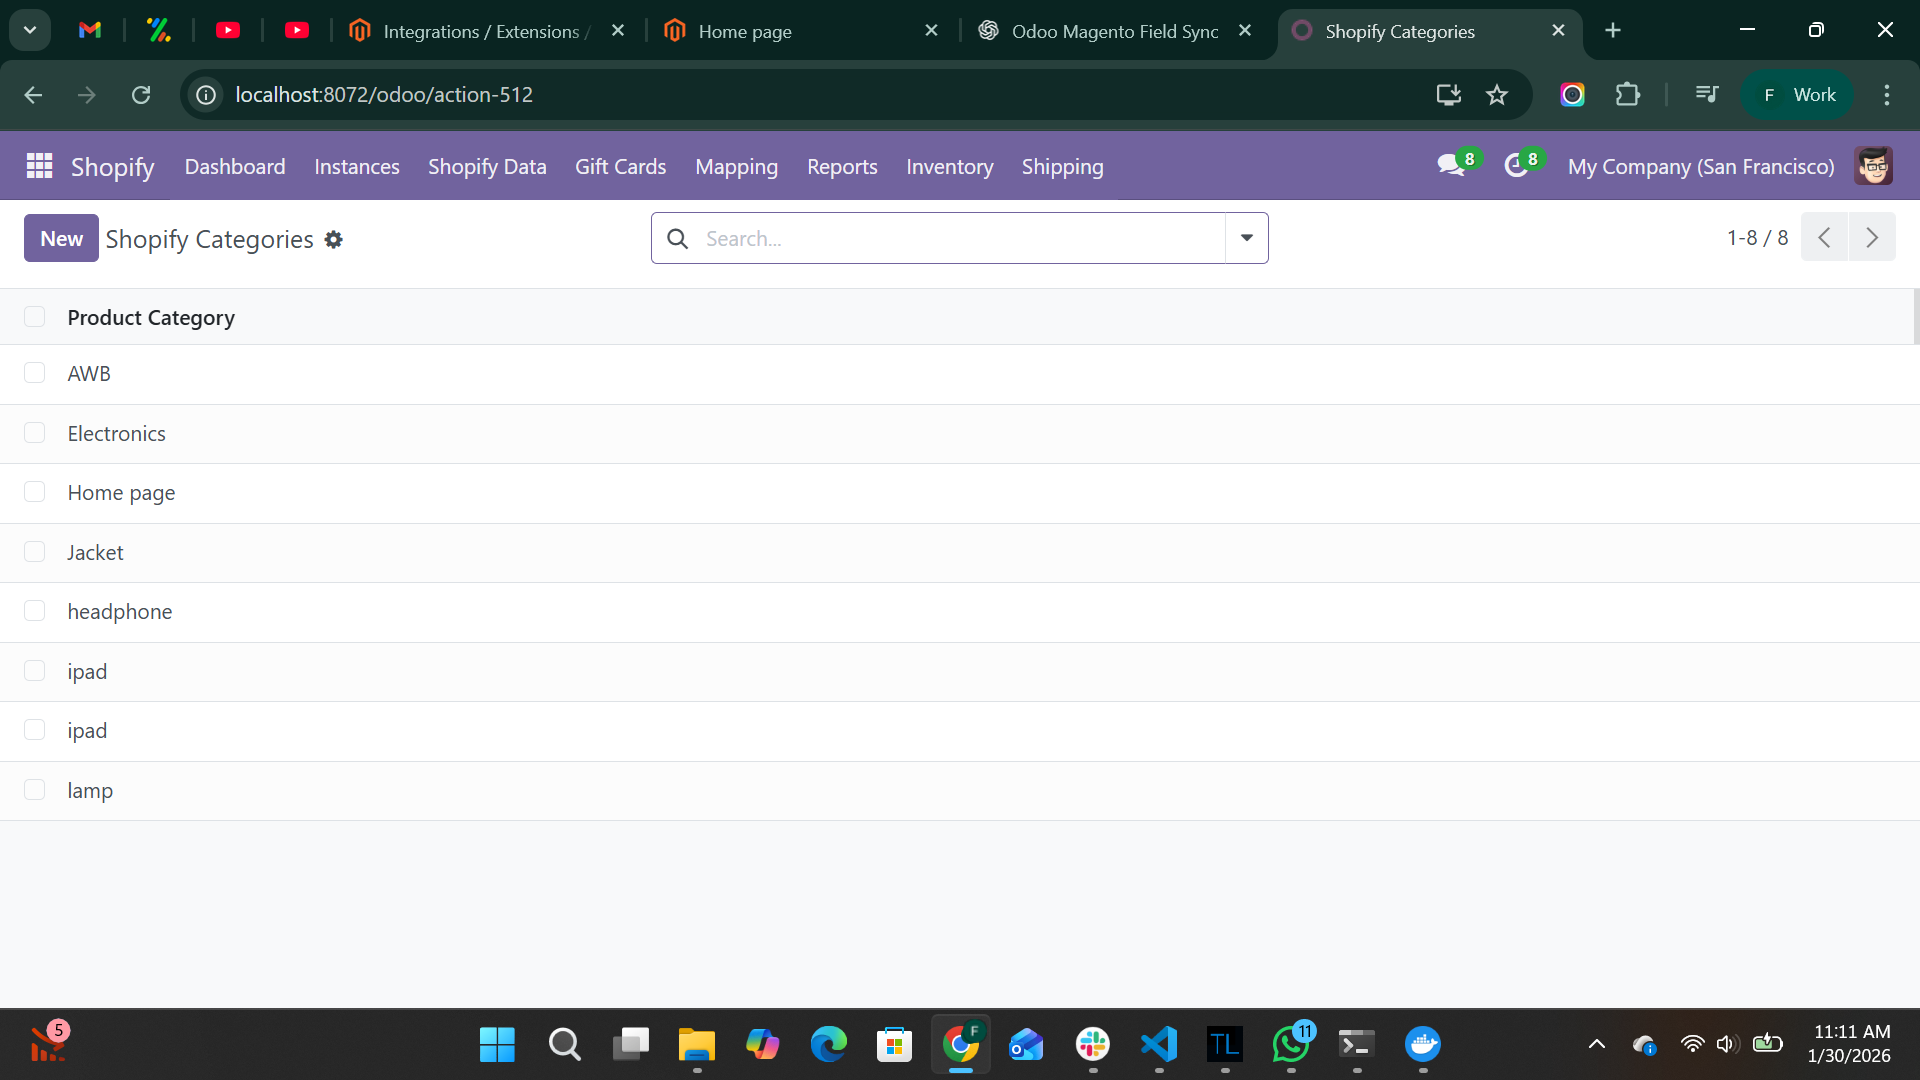The image size is (1920, 1080).
Task: Click the browser address bar URL
Action: pos(384,95)
